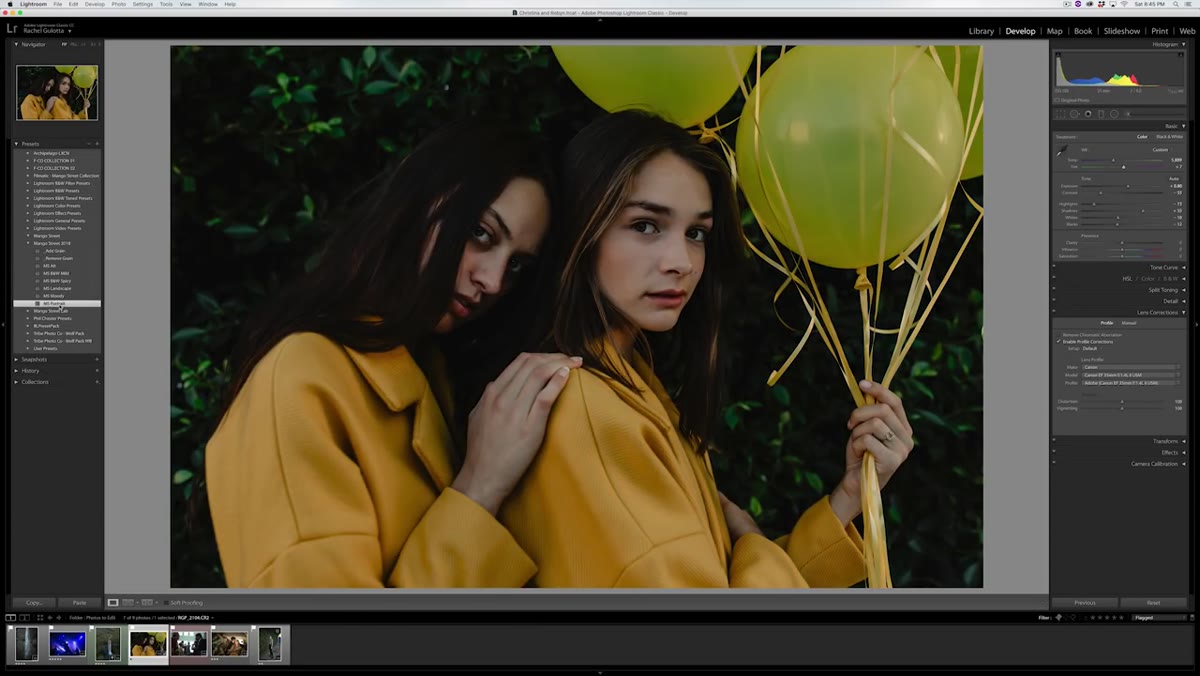Show the main window display icon in filmstrip
Screen dimensions: 1200x676
10,617
